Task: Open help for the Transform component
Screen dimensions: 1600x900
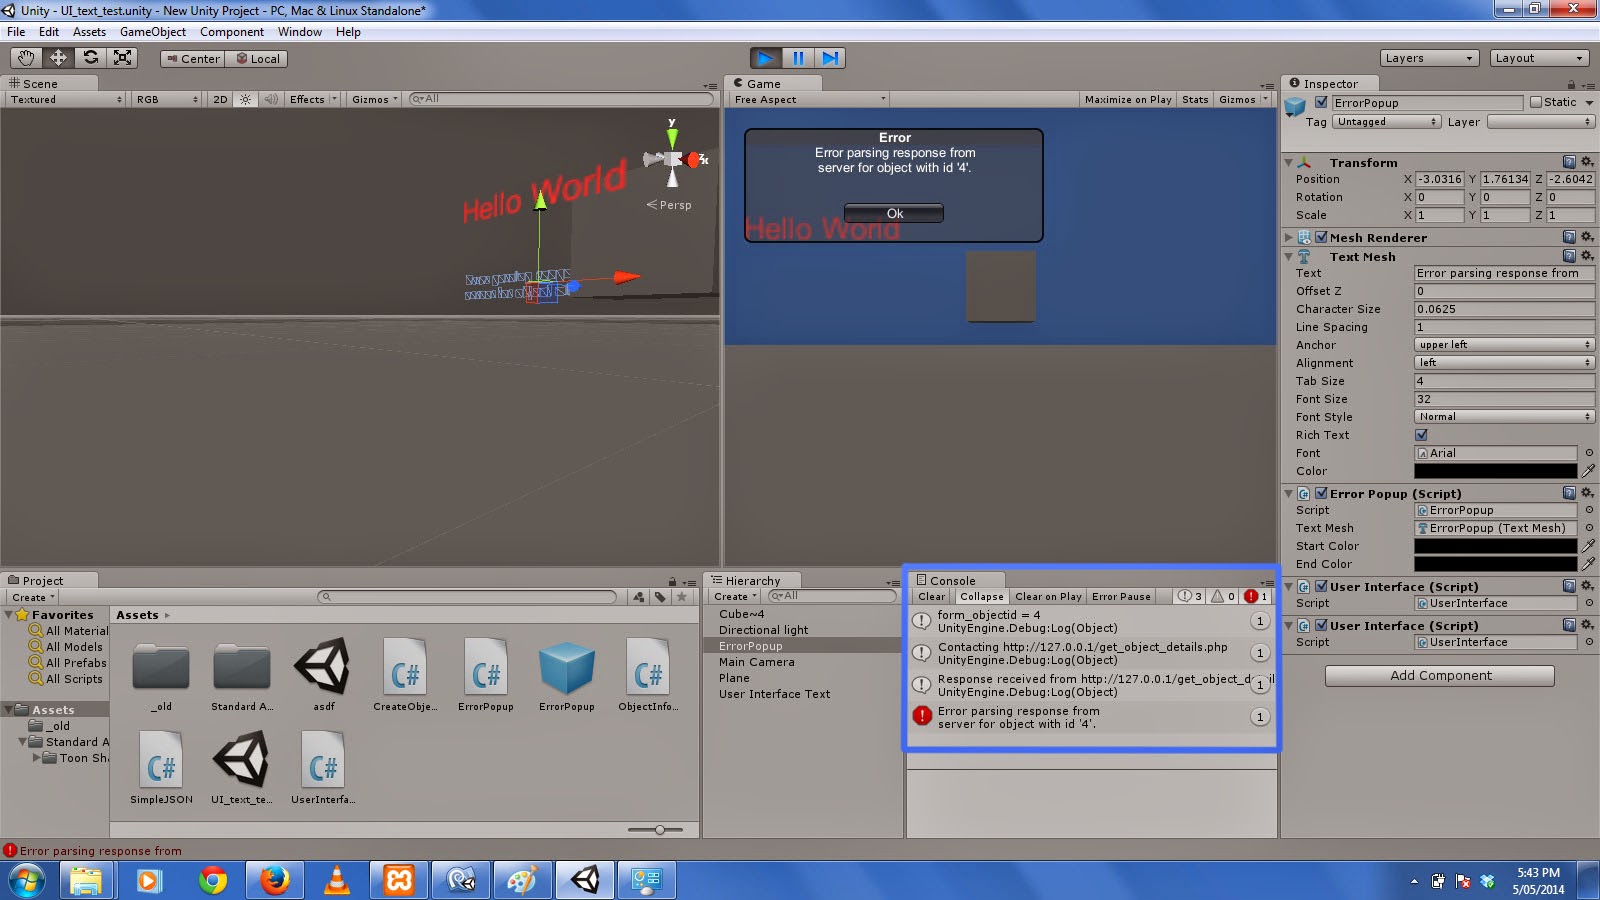Action: (1569, 162)
